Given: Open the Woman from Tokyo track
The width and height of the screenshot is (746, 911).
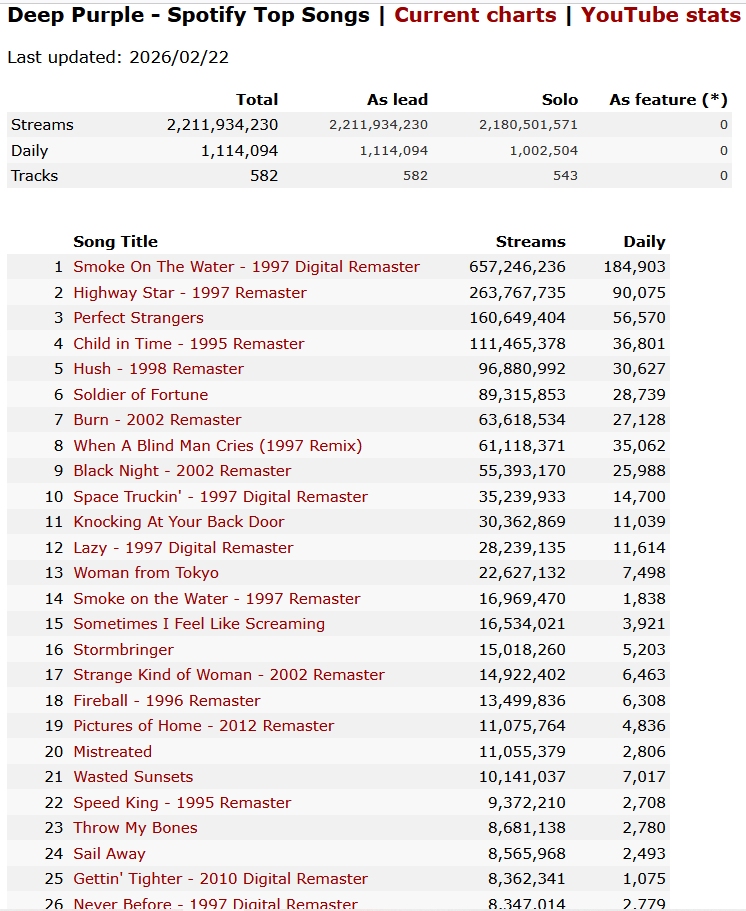Looking at the screenshot, I should pos(146,573).
